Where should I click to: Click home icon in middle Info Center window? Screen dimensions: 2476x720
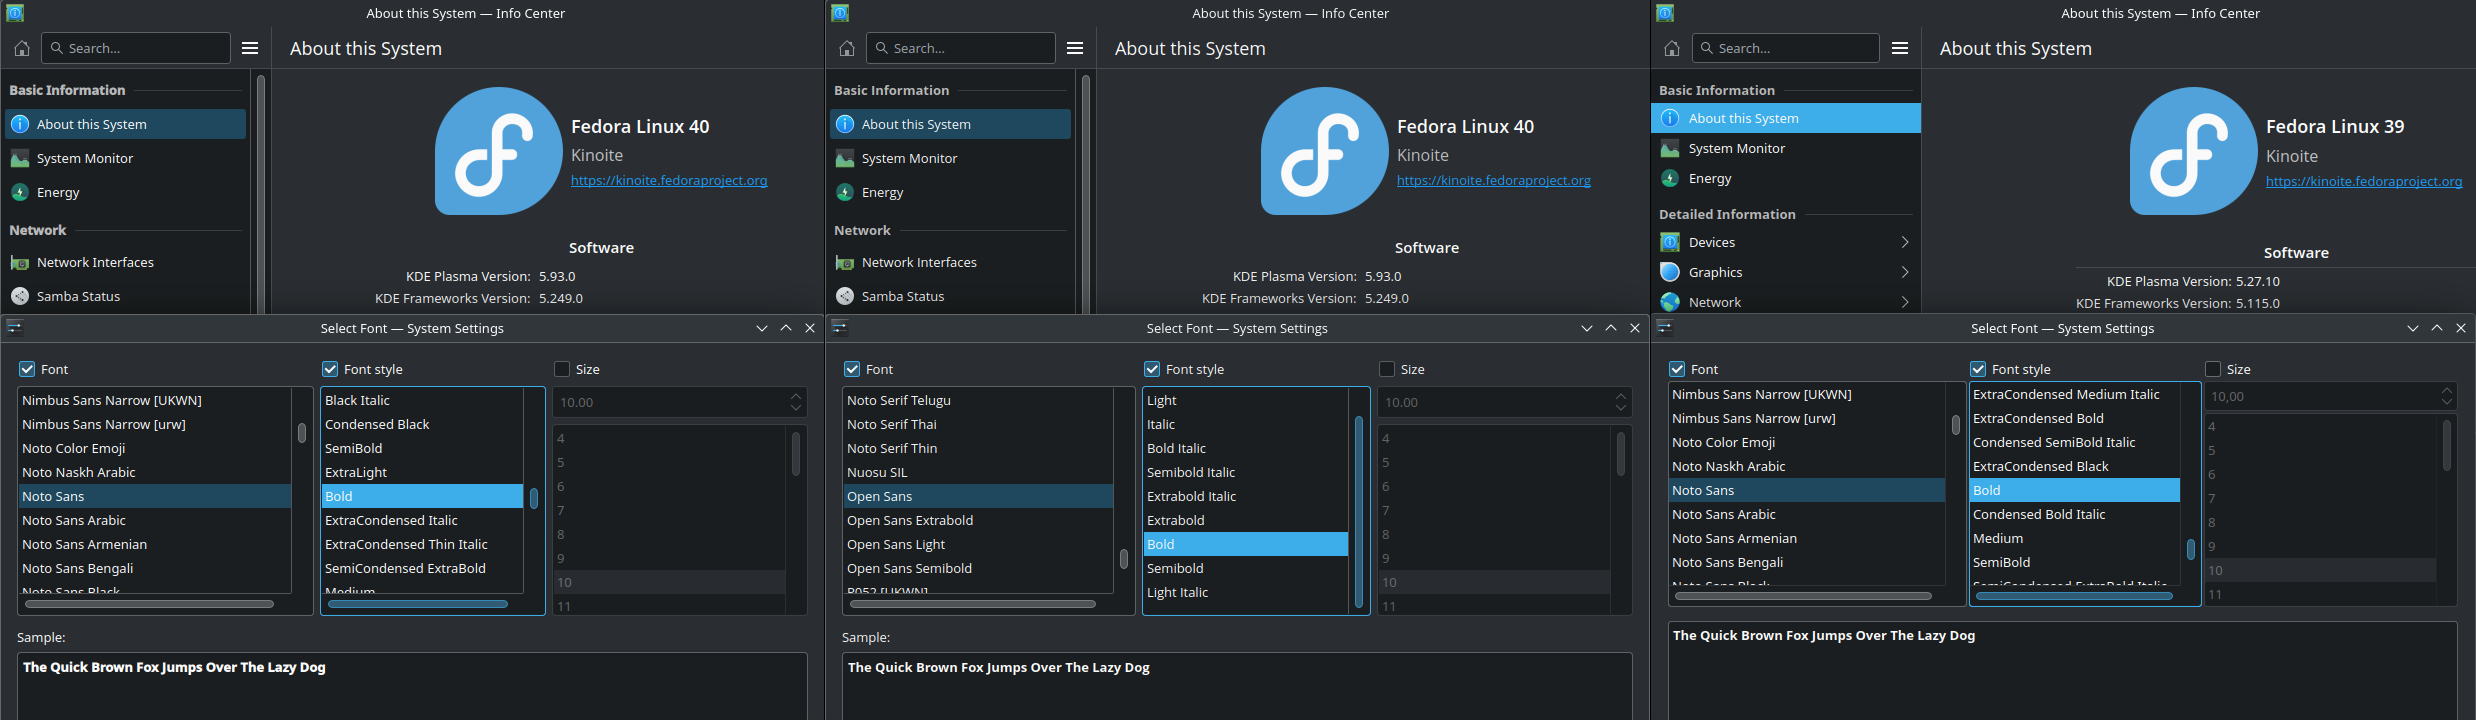(847, 48)
